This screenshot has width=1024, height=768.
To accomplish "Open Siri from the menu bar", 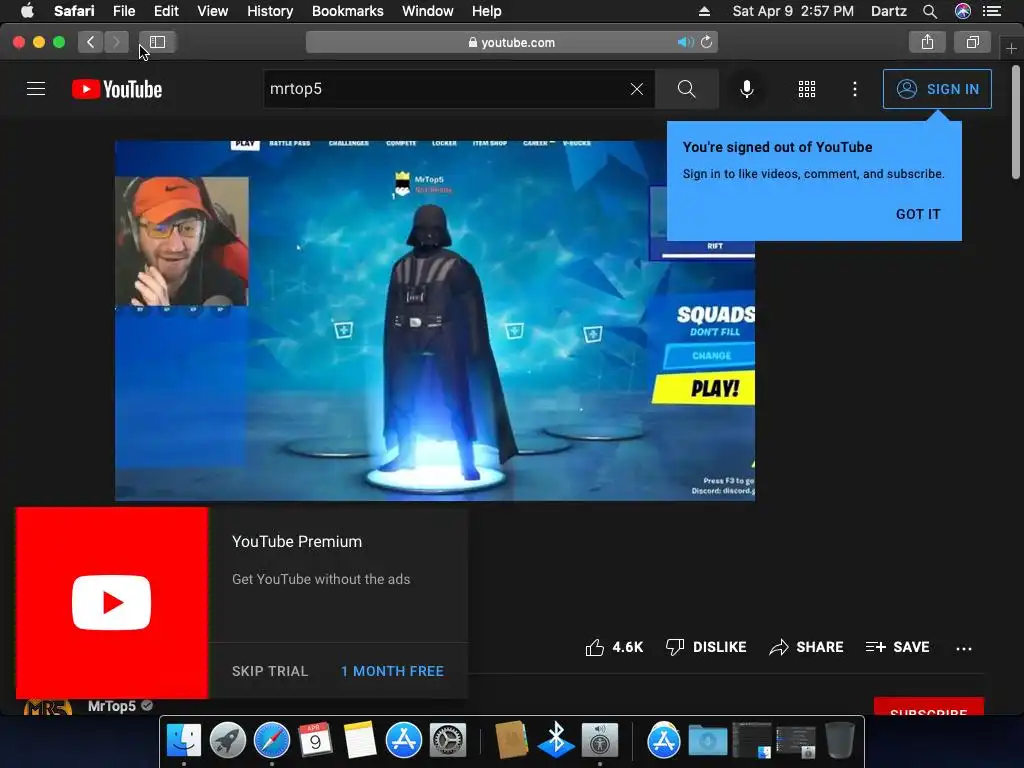I will tap(963, 11).
